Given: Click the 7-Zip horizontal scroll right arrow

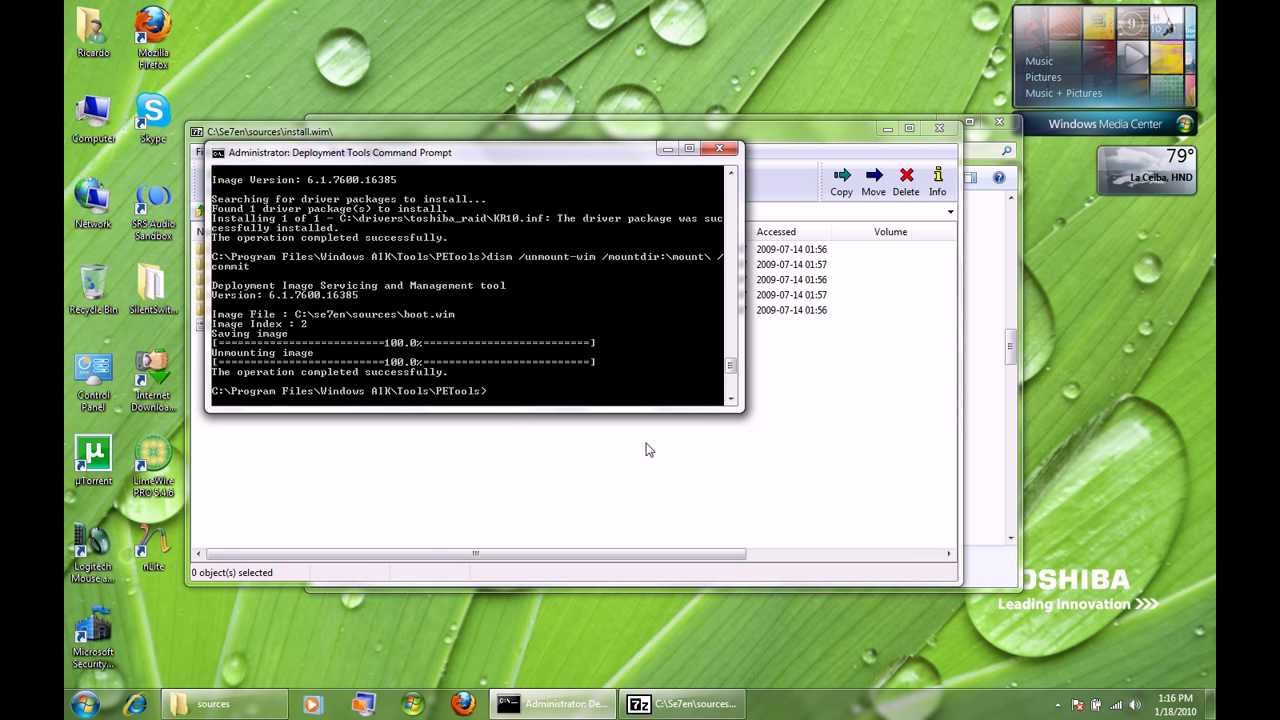Looking at the screenshot, I should coord(949,553).
